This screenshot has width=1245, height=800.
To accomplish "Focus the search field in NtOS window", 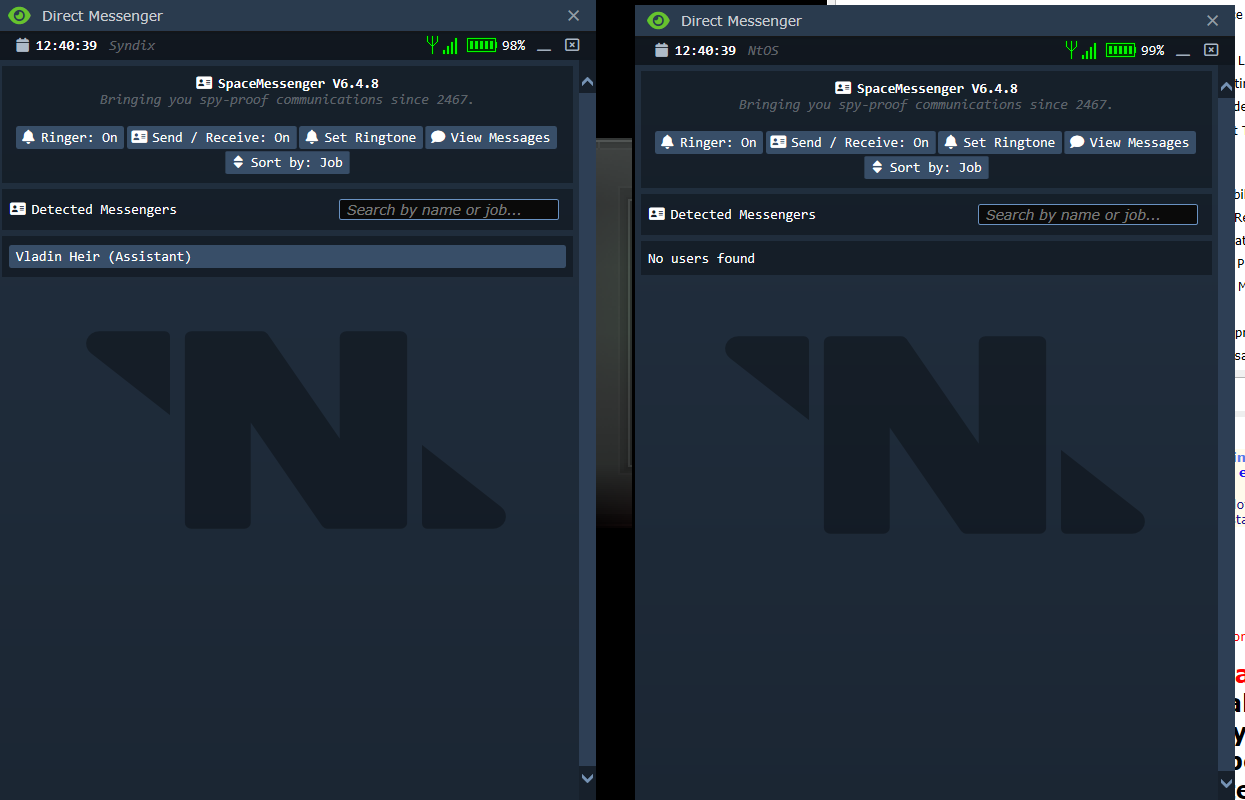I will (1088, 215).
